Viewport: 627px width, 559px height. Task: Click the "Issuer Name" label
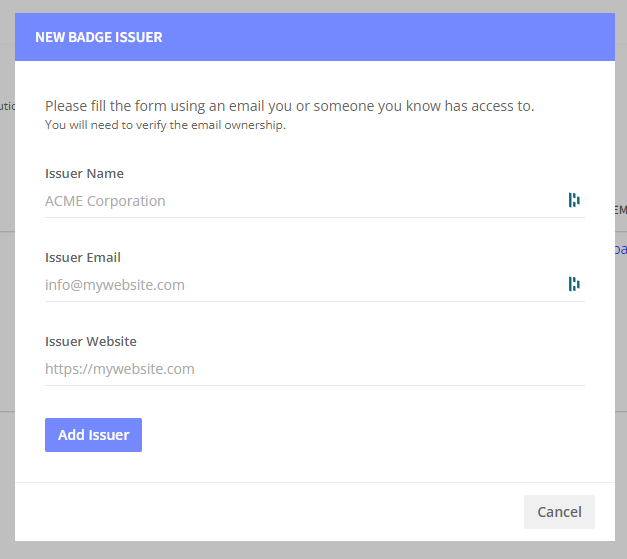coord(84,173)
